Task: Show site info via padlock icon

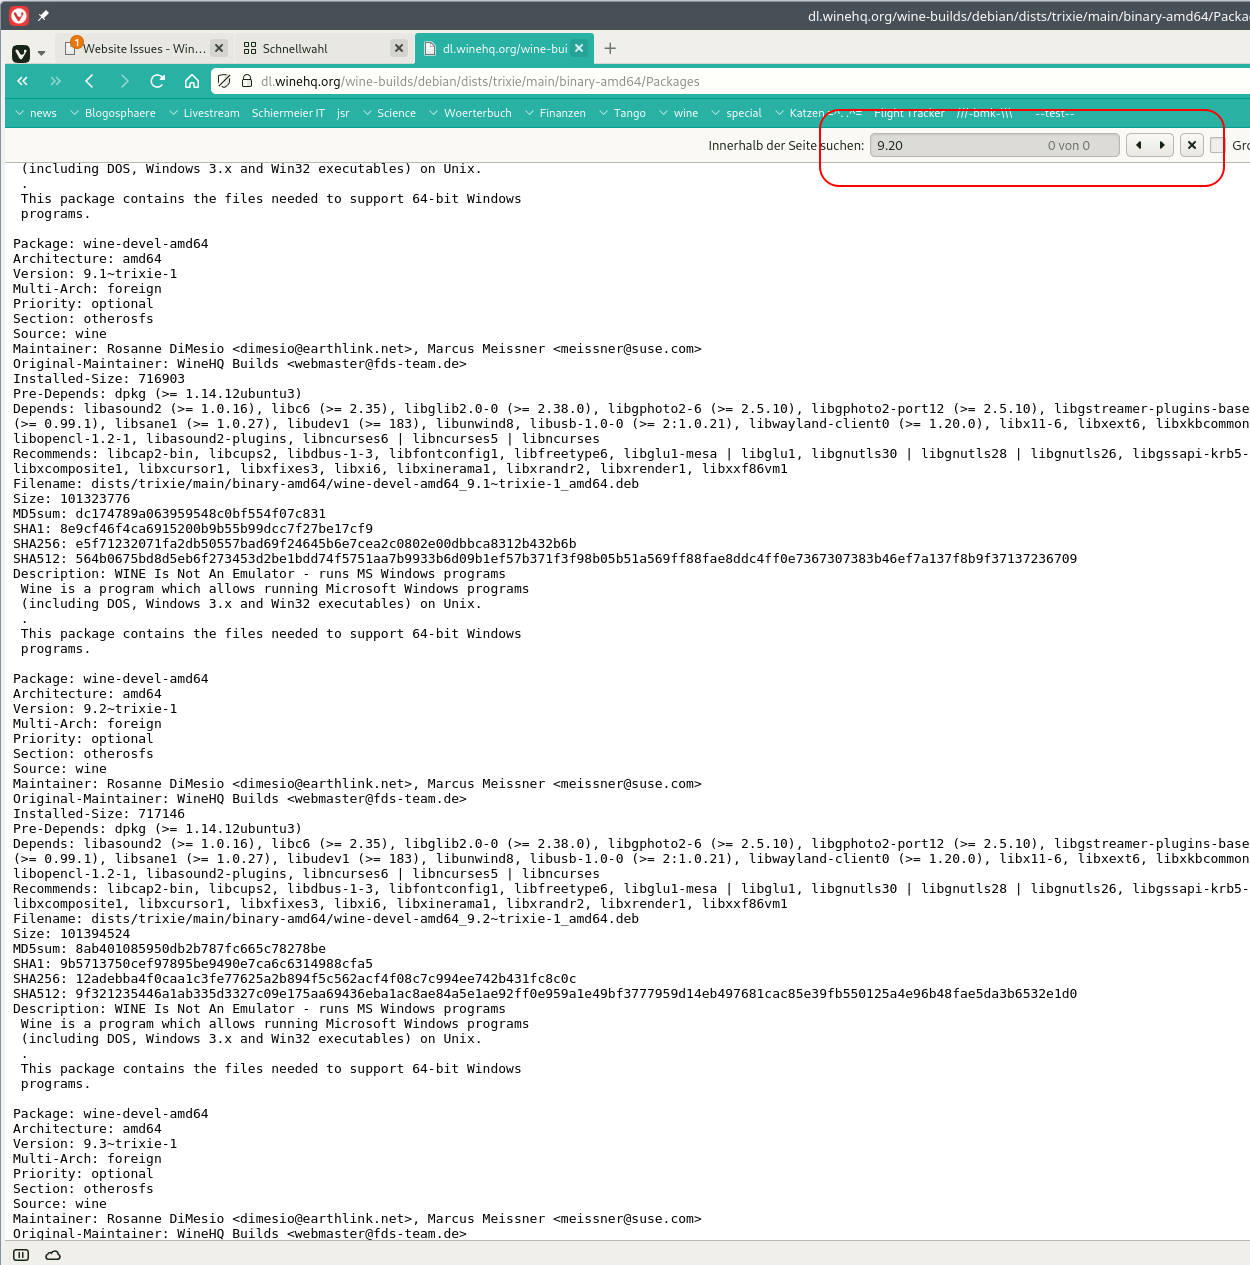Action: pos(247,81)
